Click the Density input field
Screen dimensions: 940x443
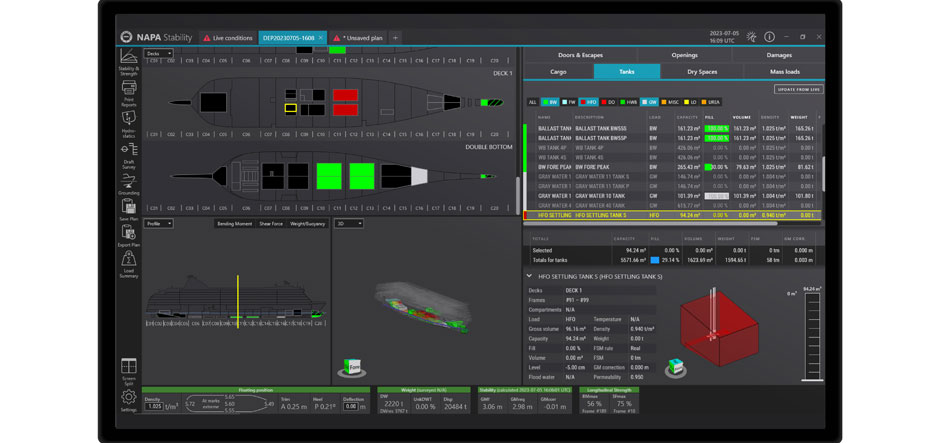tap(154, 406)
